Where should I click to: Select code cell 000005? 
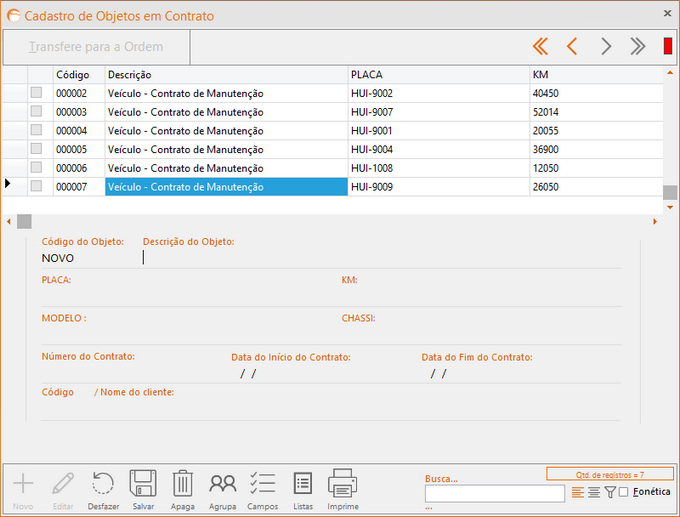(79, 149)
